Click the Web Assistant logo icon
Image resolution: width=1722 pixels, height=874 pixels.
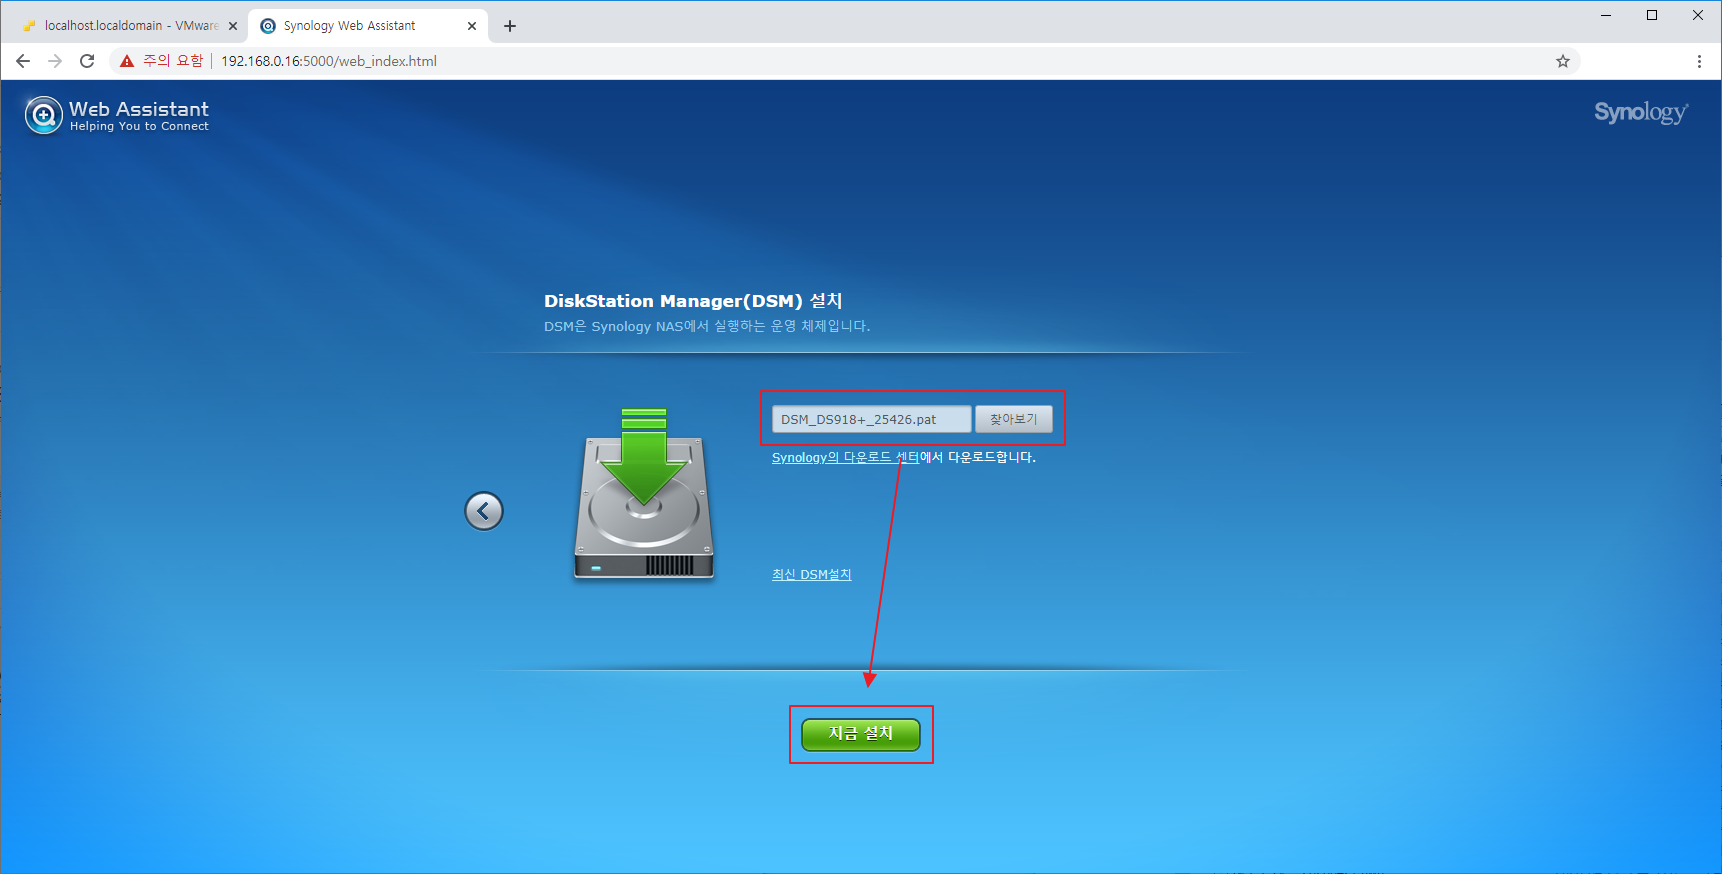point(43,115)
